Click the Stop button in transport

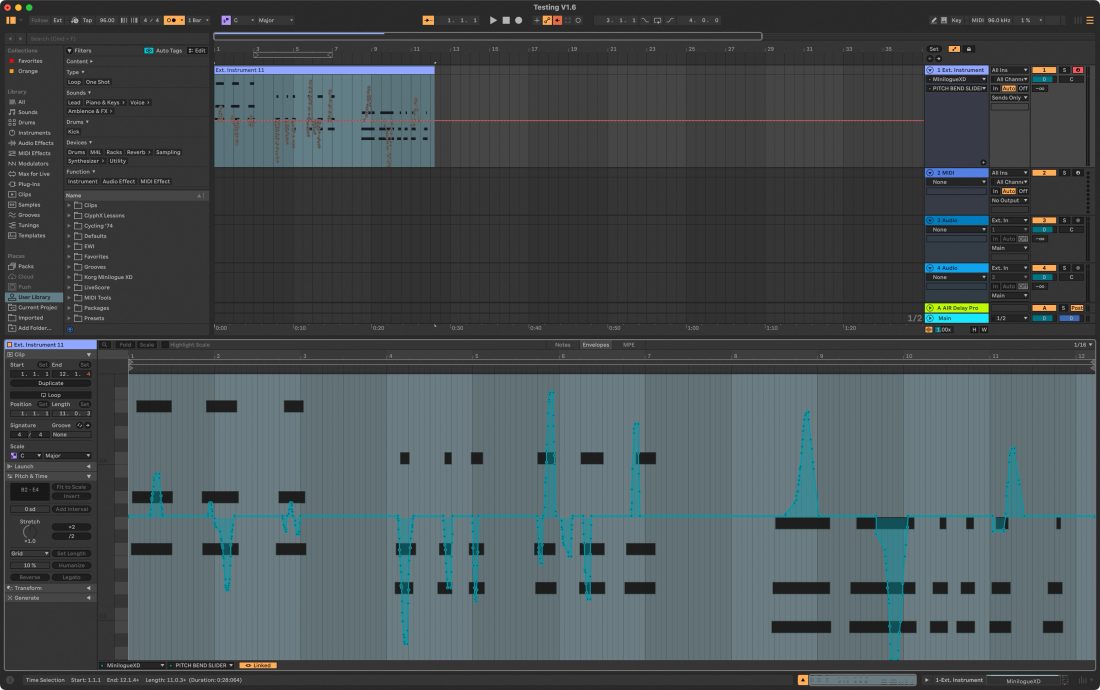(x=506, y=20)
